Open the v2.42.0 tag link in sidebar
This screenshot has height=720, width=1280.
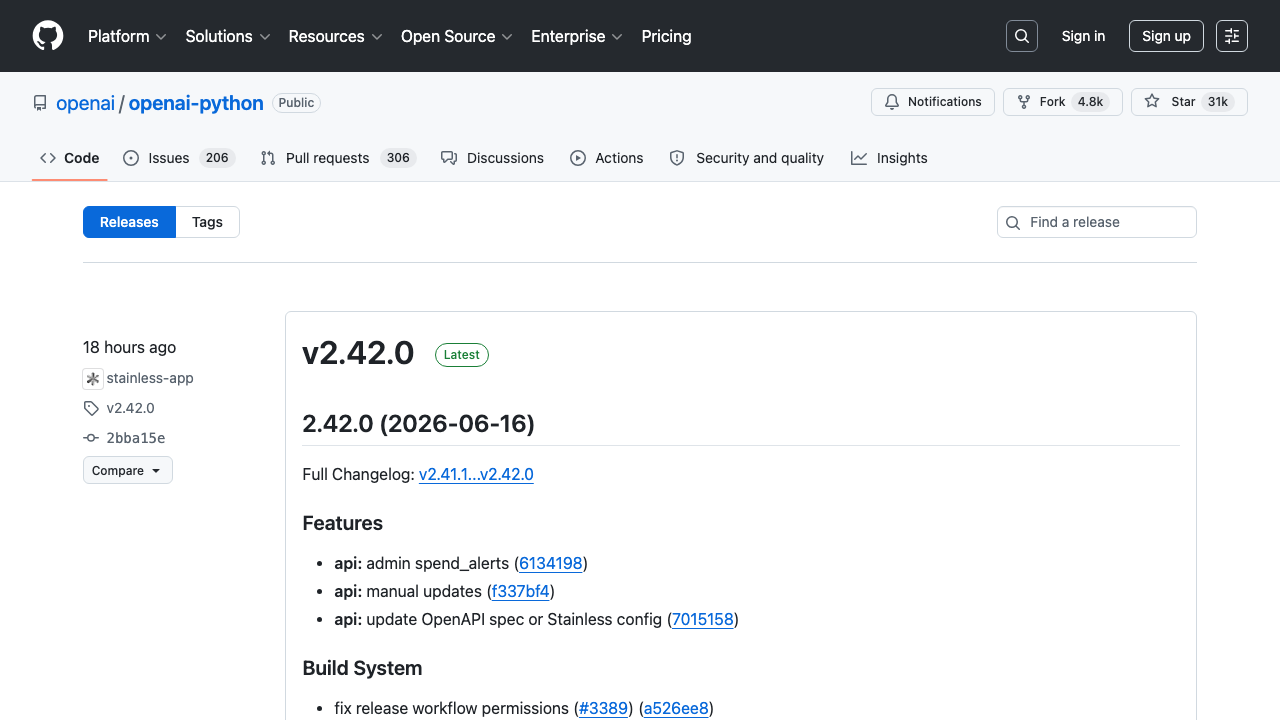130,408
